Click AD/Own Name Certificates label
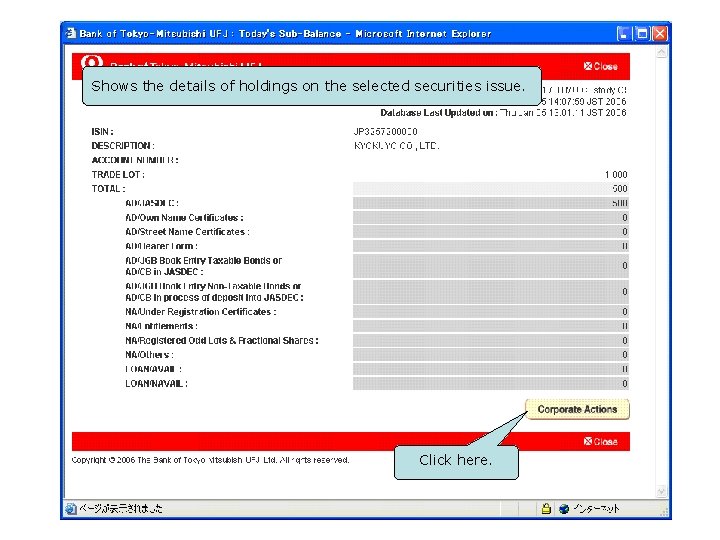Image resolution: width=720 pixels, height=540 pixels. click(x=184, y=218)
